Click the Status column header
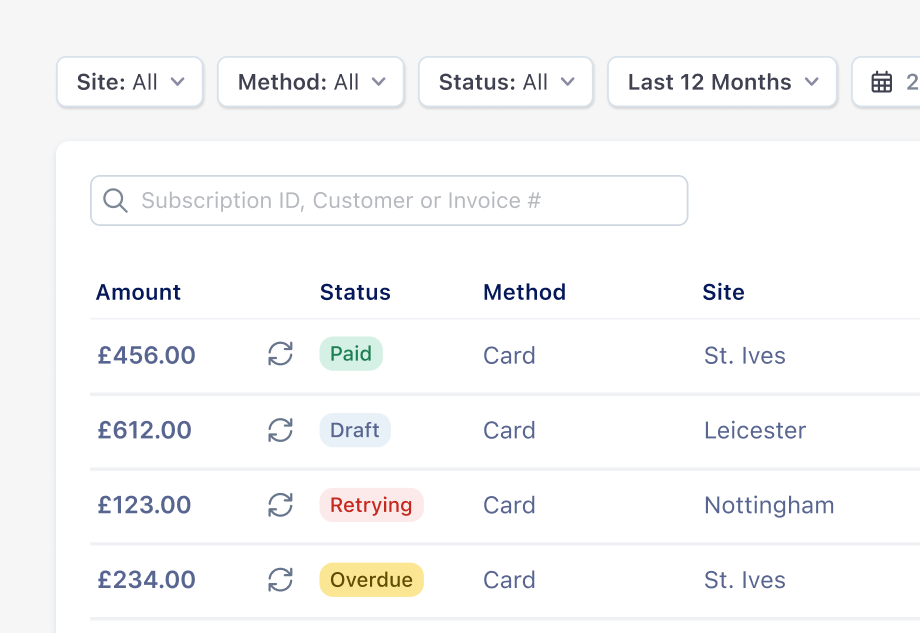This screenshot has width=920, height=633. click(355, 292)
